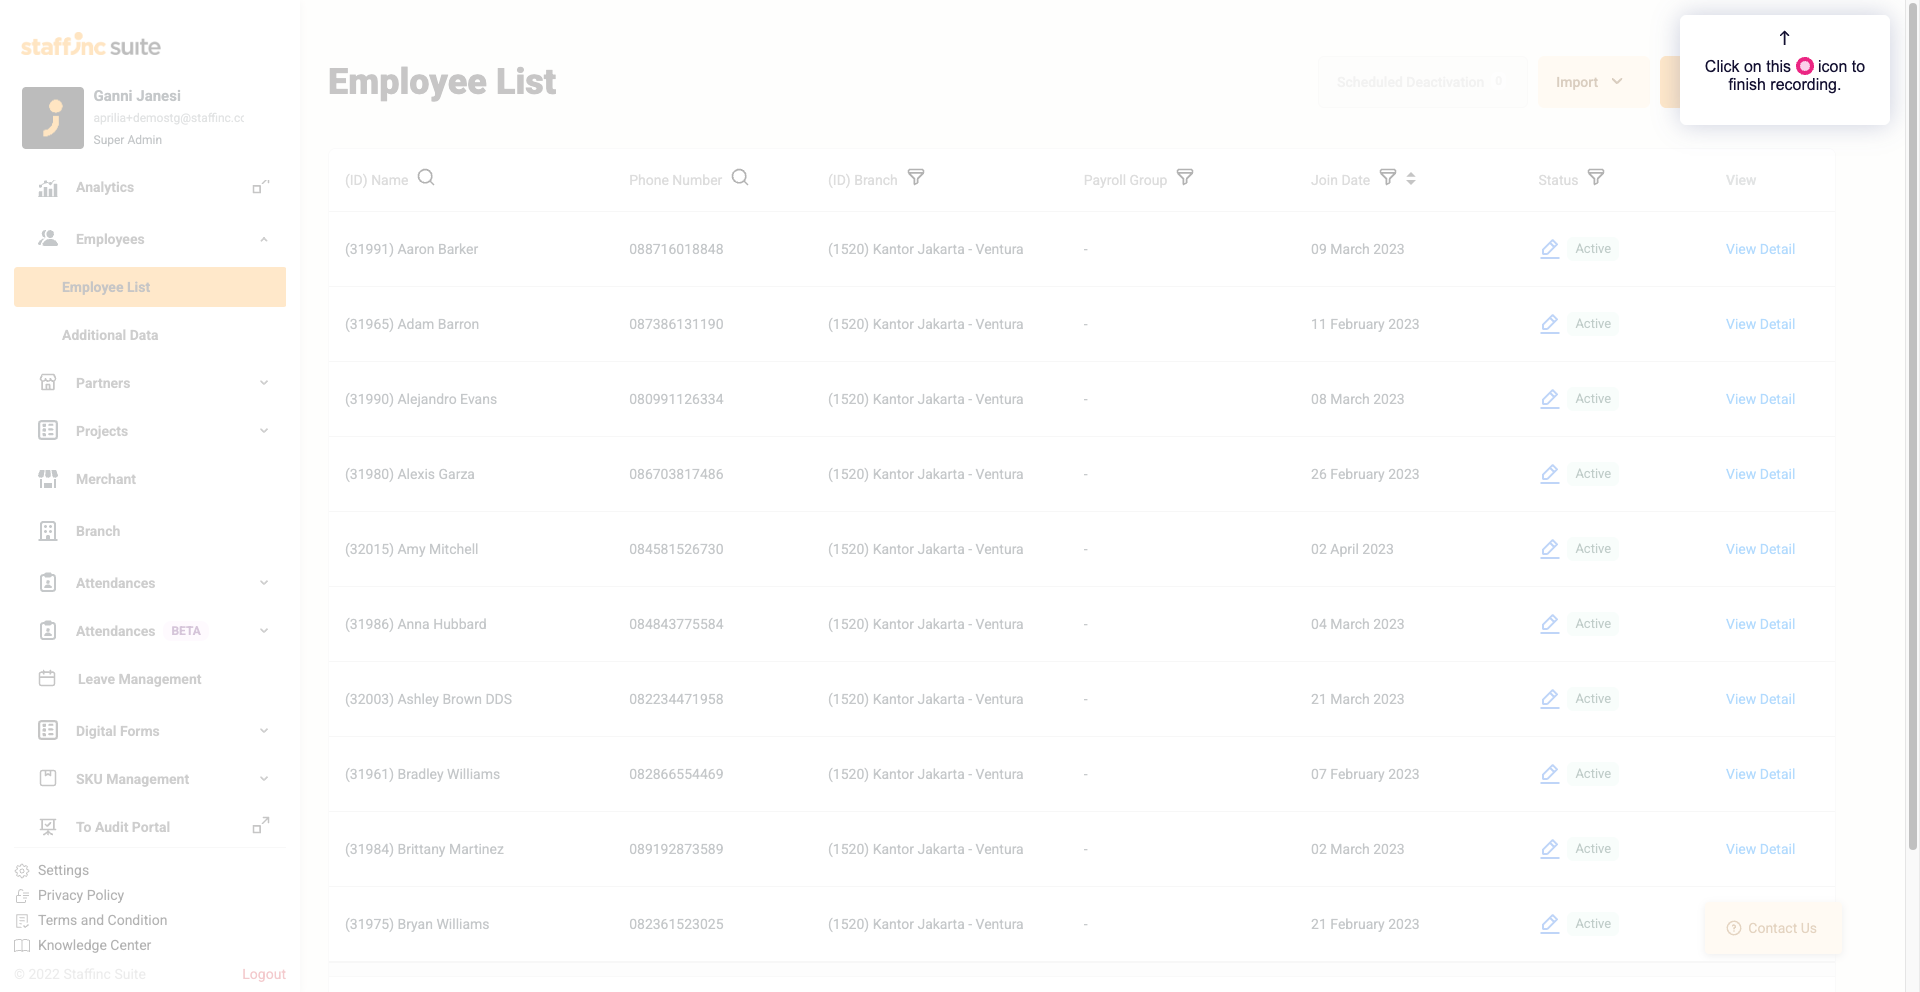The height and width of the screenshot is (992, 1920).
Task: Open the Branch column filter icon
Action: (x=916, y=178)
